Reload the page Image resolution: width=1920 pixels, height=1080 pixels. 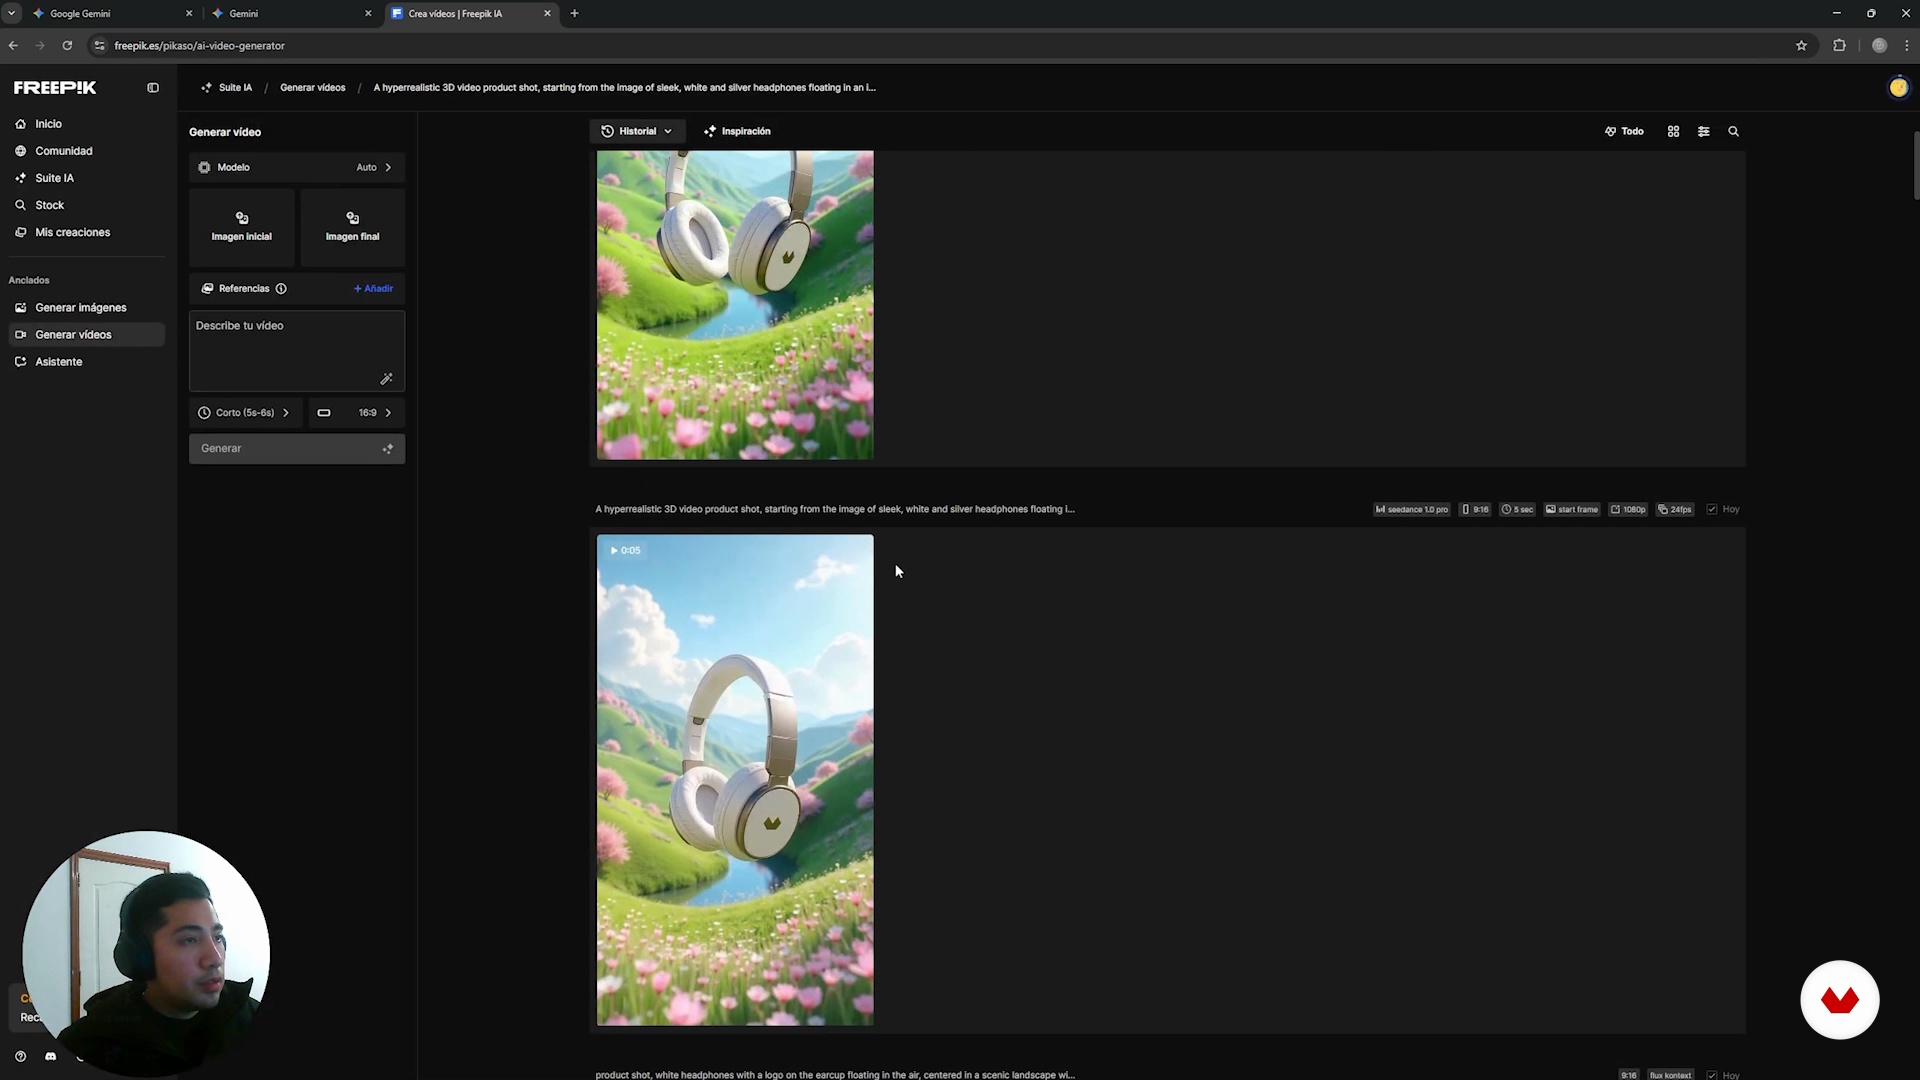[x=67, y=46]
